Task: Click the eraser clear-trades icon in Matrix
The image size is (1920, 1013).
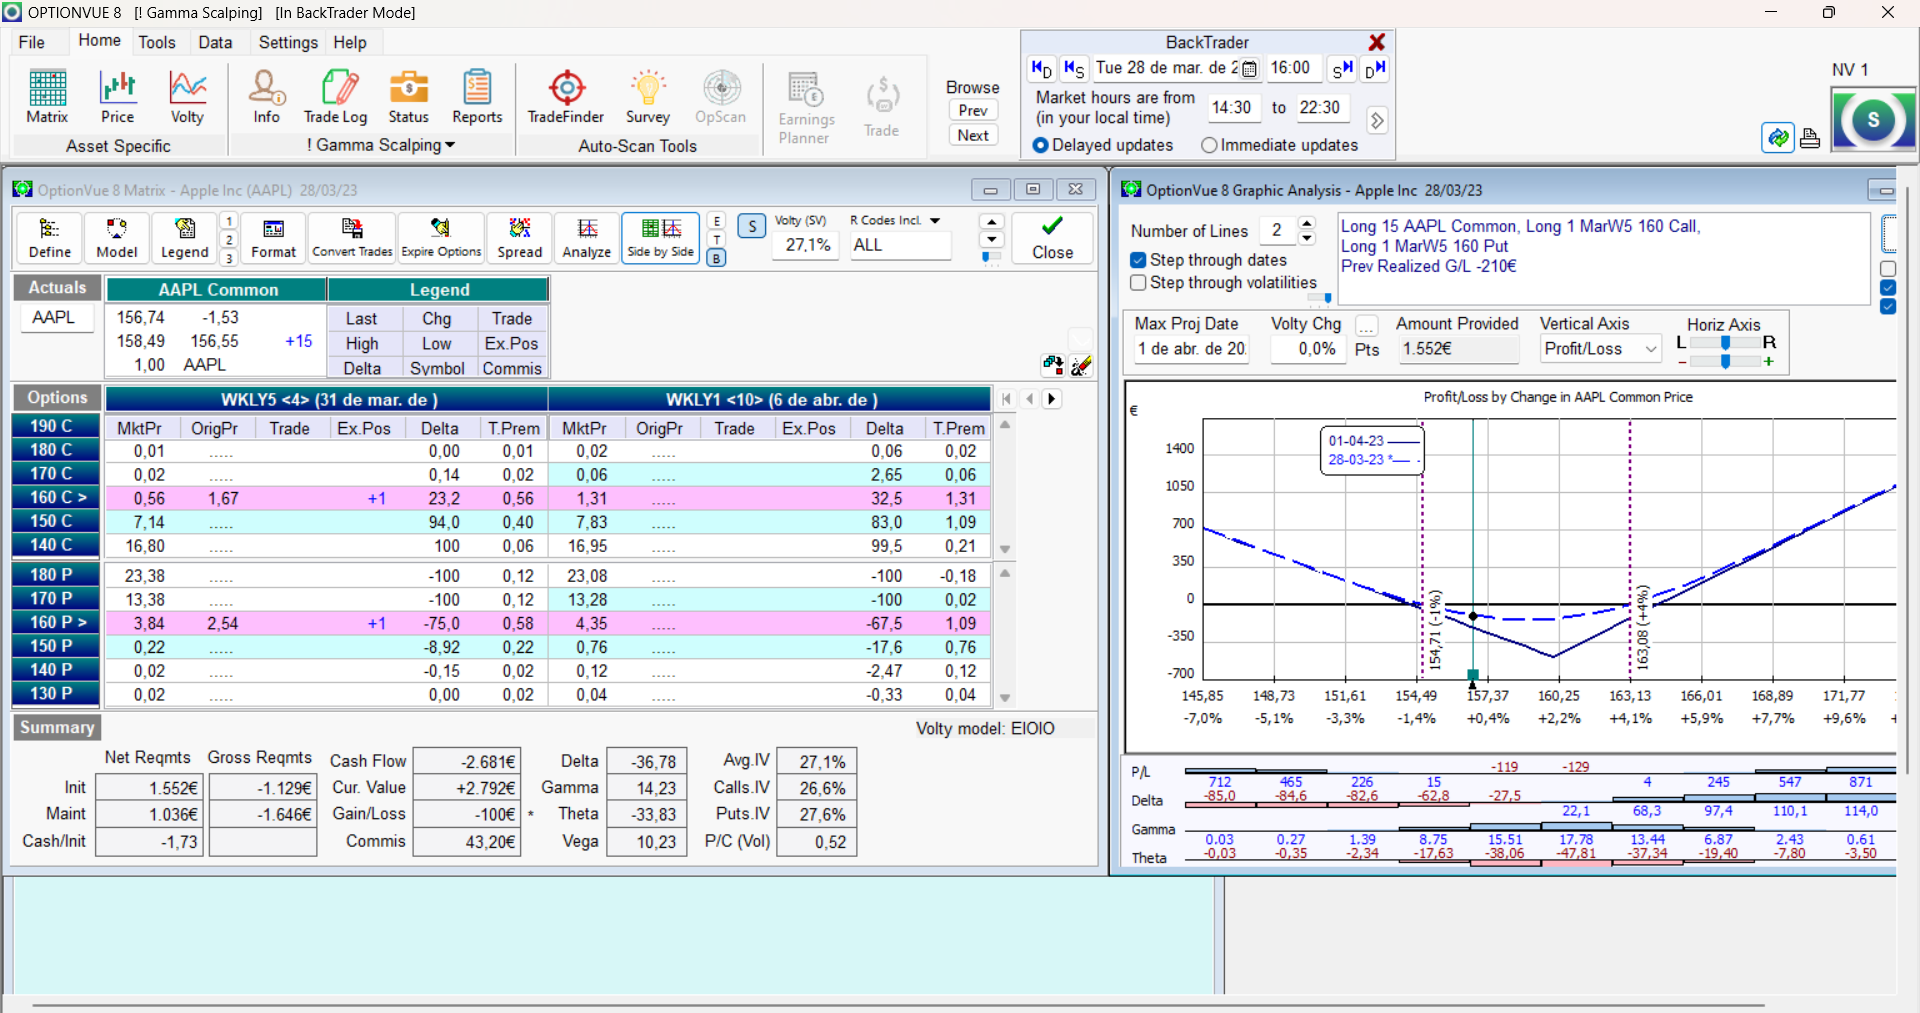Action: coord(1081,366)
